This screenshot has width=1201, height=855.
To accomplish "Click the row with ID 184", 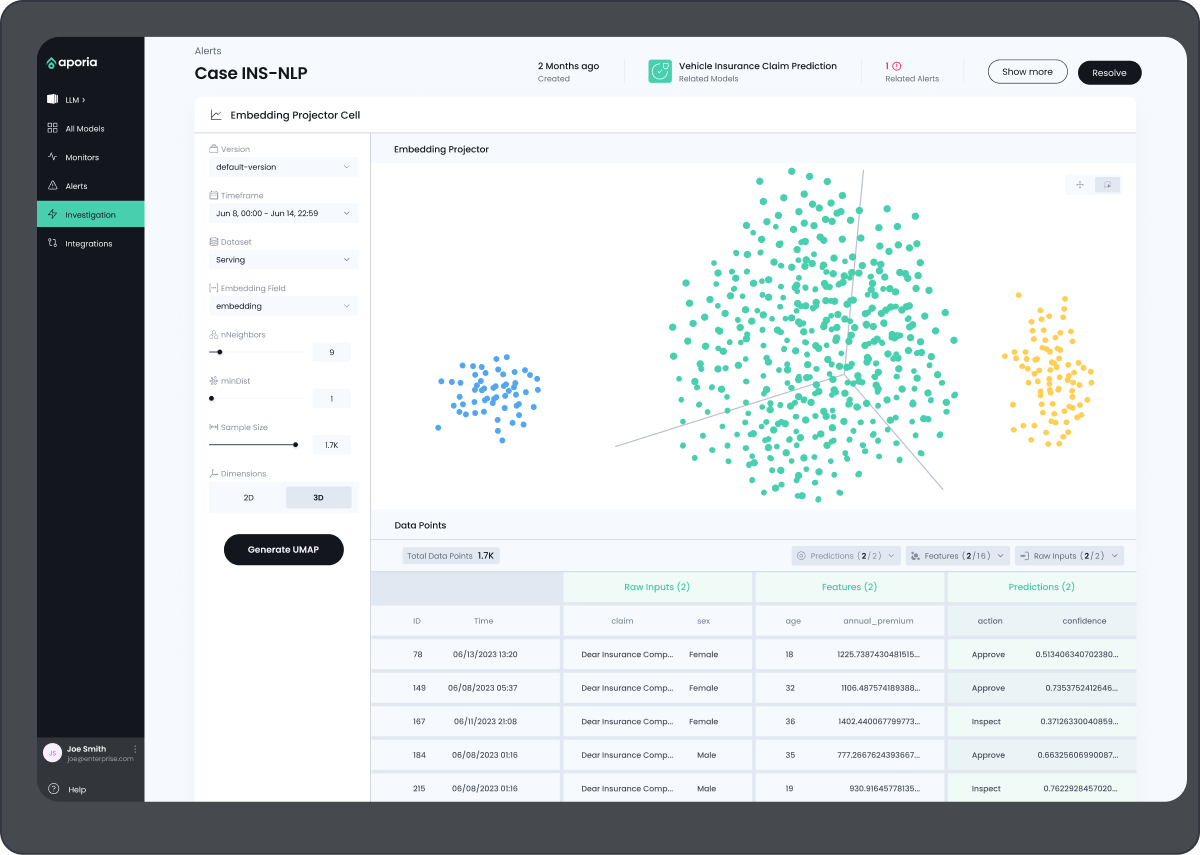I will pyautogui.click(x=753, y=755).
